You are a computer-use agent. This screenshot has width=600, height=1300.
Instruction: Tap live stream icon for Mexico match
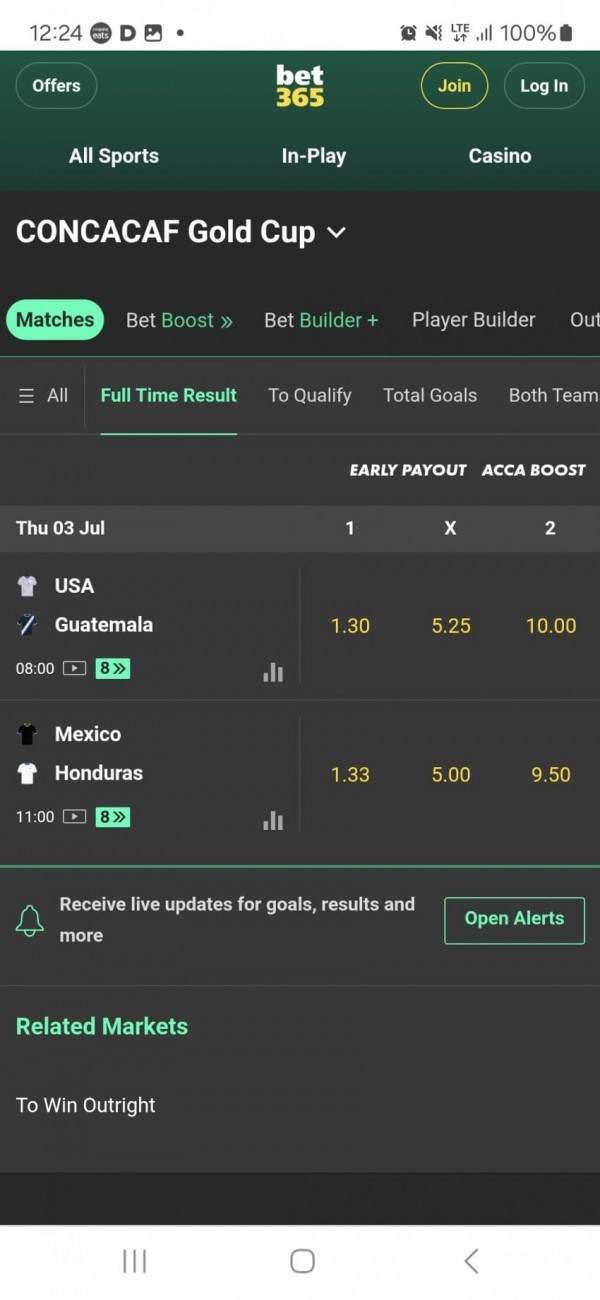74,817
